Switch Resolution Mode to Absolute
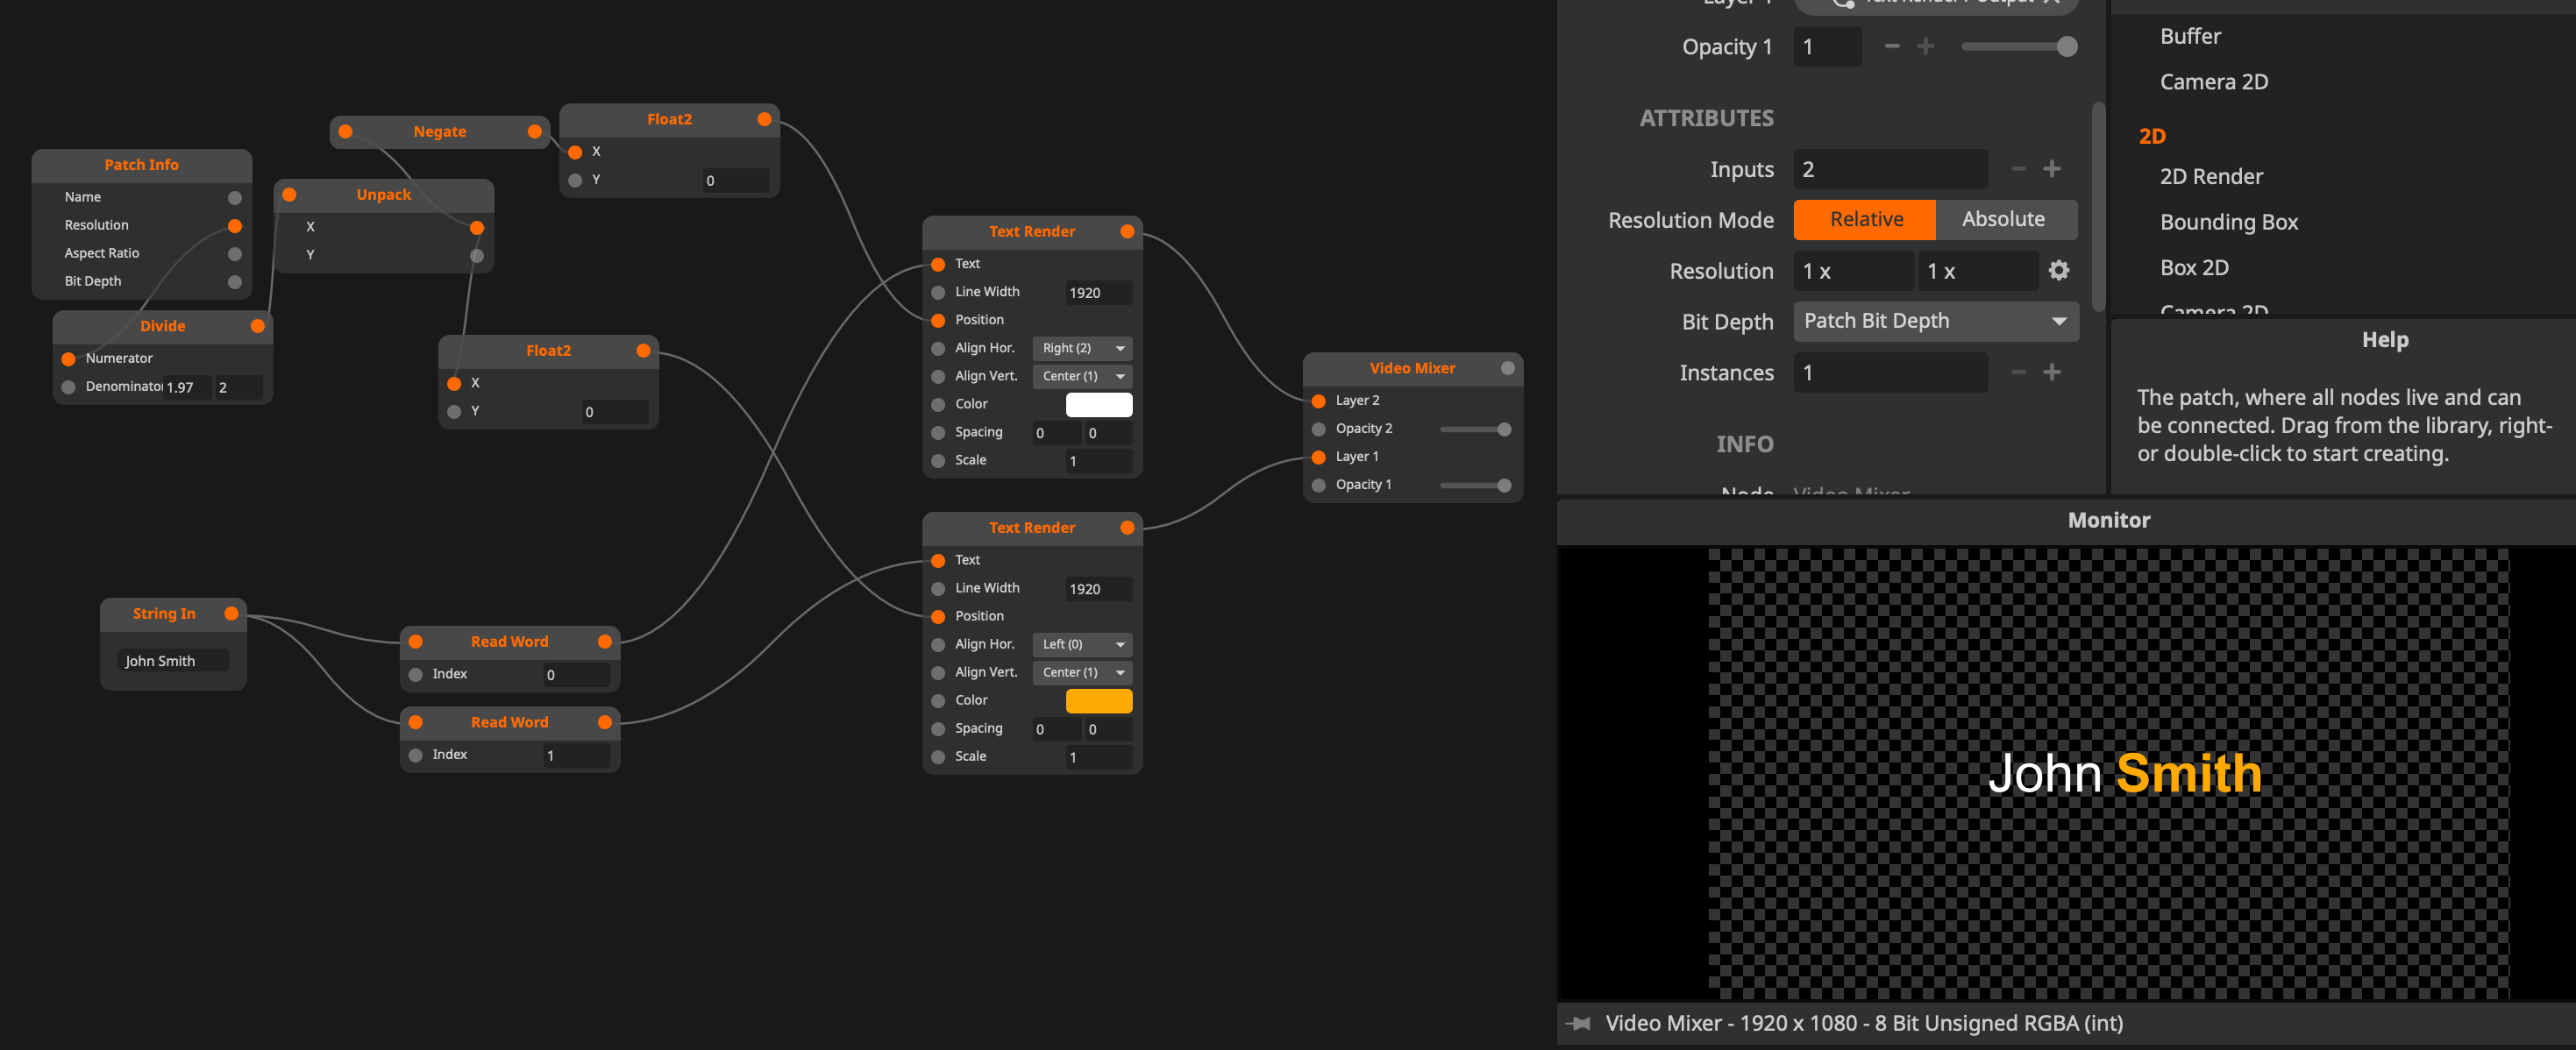The width and height of the screenshot is (2576, 1050). (x=2002, y=219)
